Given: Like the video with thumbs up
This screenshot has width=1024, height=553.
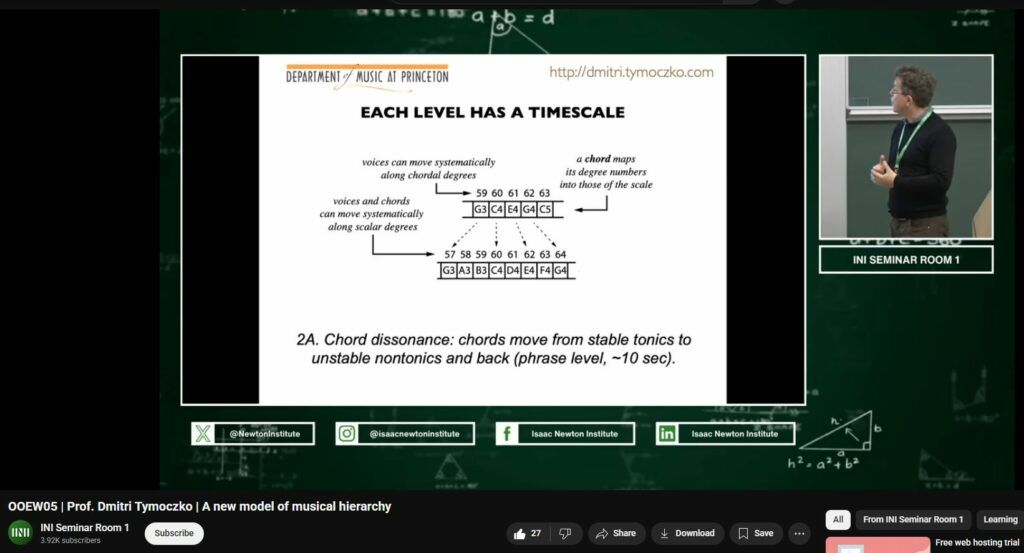Looking at the screenshot, I should pos(528,533).
